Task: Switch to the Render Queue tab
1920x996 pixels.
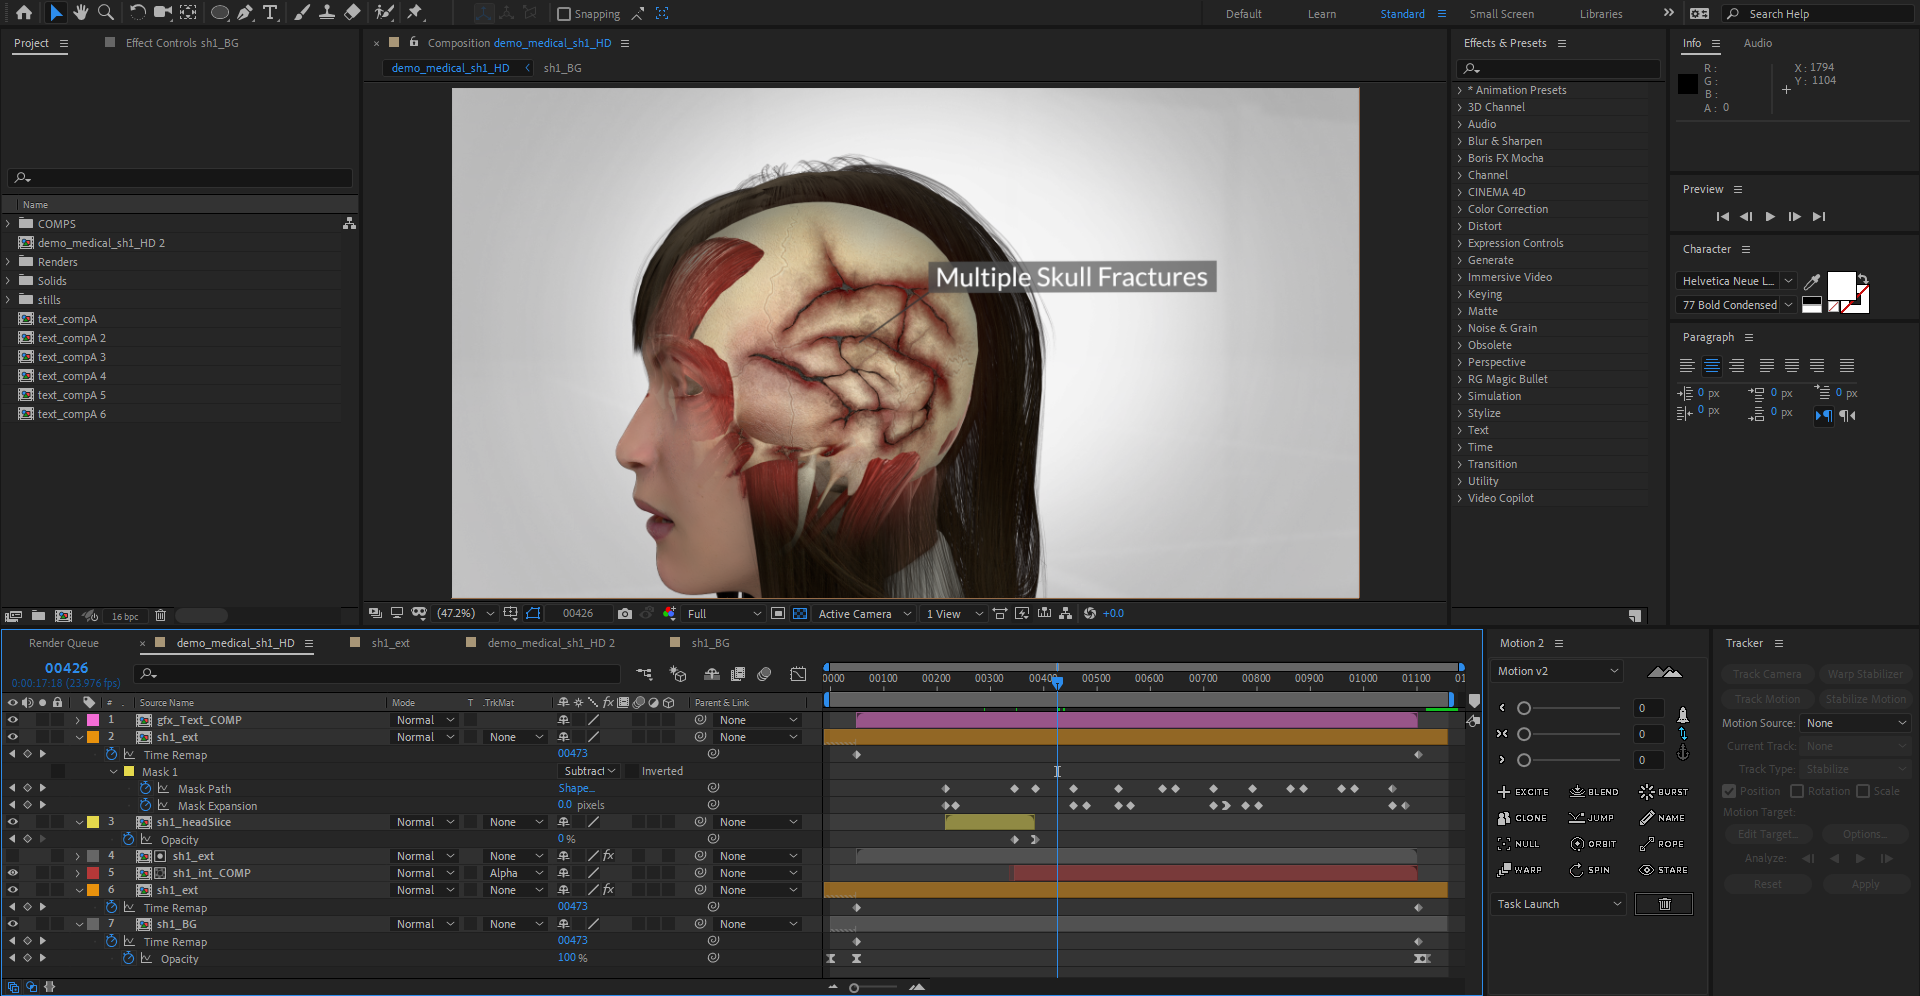Action: click(64, 643)
